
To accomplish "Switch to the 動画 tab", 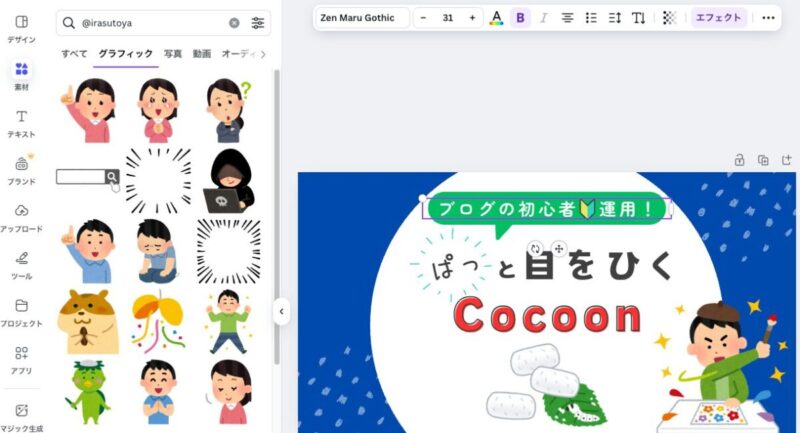I will [x=202, y=54].
